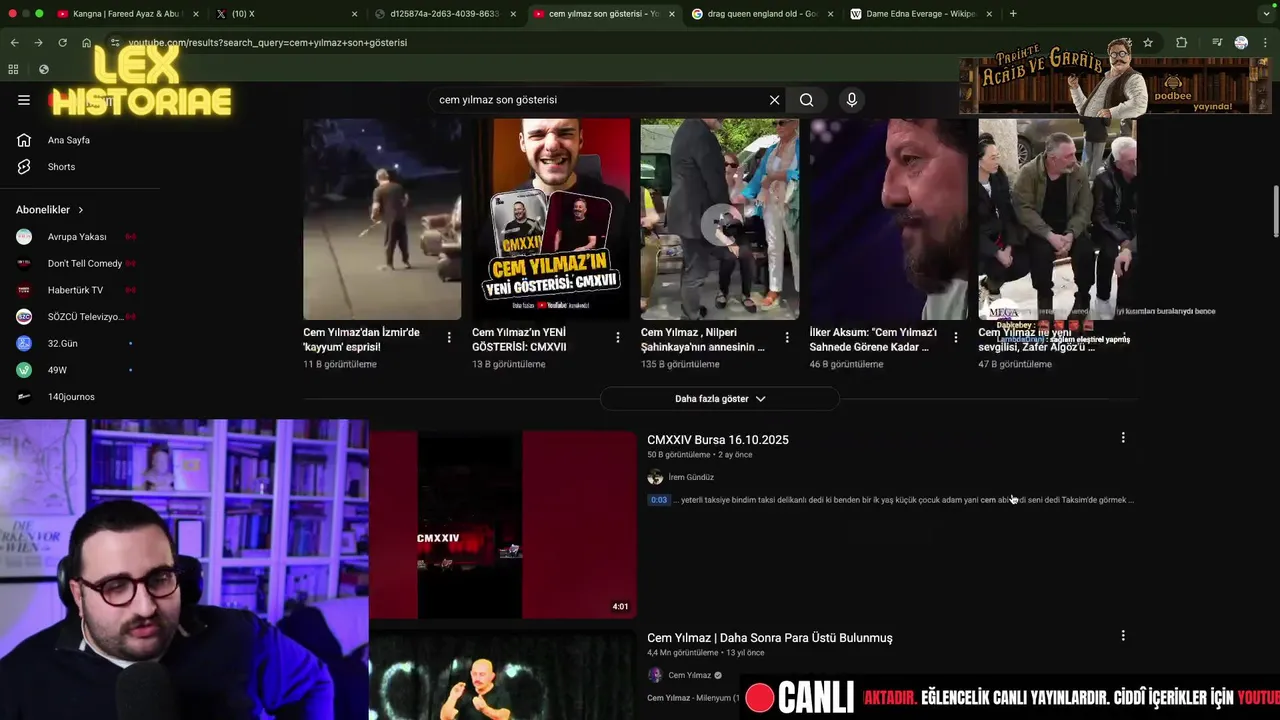Jump to 0:03 timestamp chip
The height and width of the screenshot is (720, 1280).
pos(659,500)
